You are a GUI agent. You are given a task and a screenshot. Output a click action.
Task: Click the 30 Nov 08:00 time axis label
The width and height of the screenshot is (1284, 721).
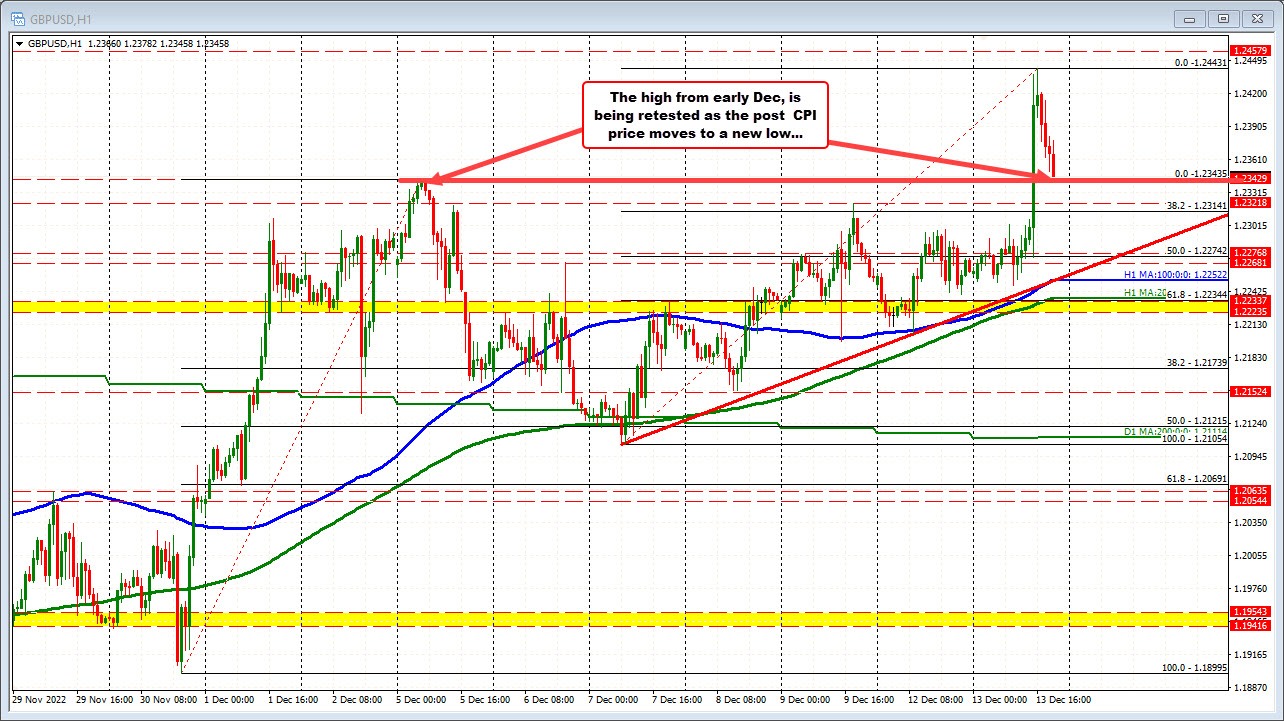click(x=169, y=700)
